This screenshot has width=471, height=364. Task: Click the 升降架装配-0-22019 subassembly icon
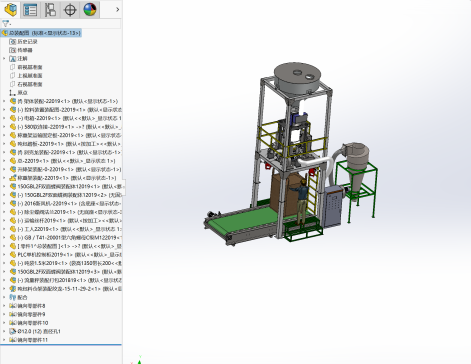(x=13, y=169)
